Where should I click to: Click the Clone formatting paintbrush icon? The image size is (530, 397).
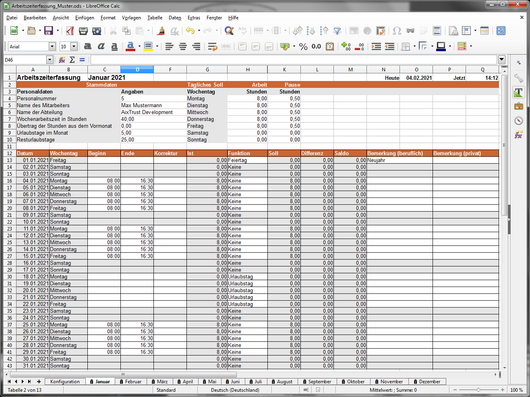[161, 31]
